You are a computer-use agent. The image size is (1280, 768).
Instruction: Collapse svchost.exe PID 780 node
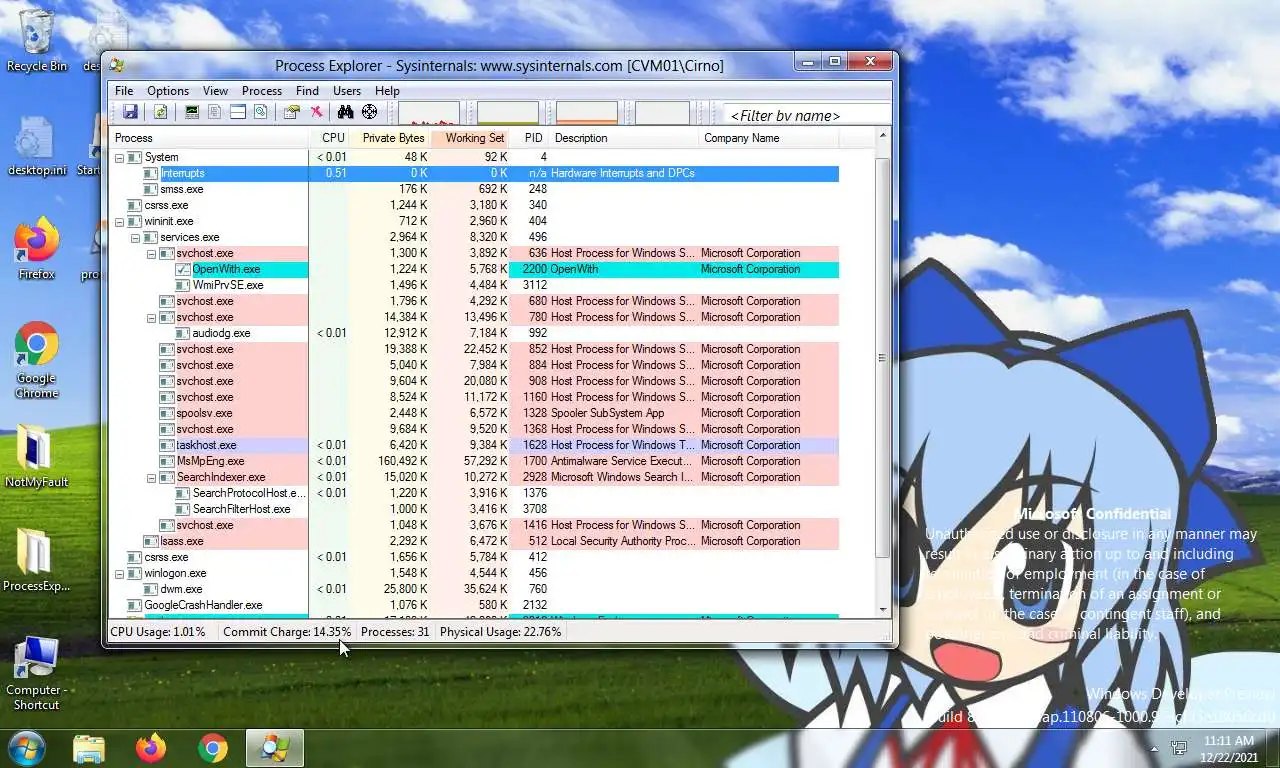point(151,317)
